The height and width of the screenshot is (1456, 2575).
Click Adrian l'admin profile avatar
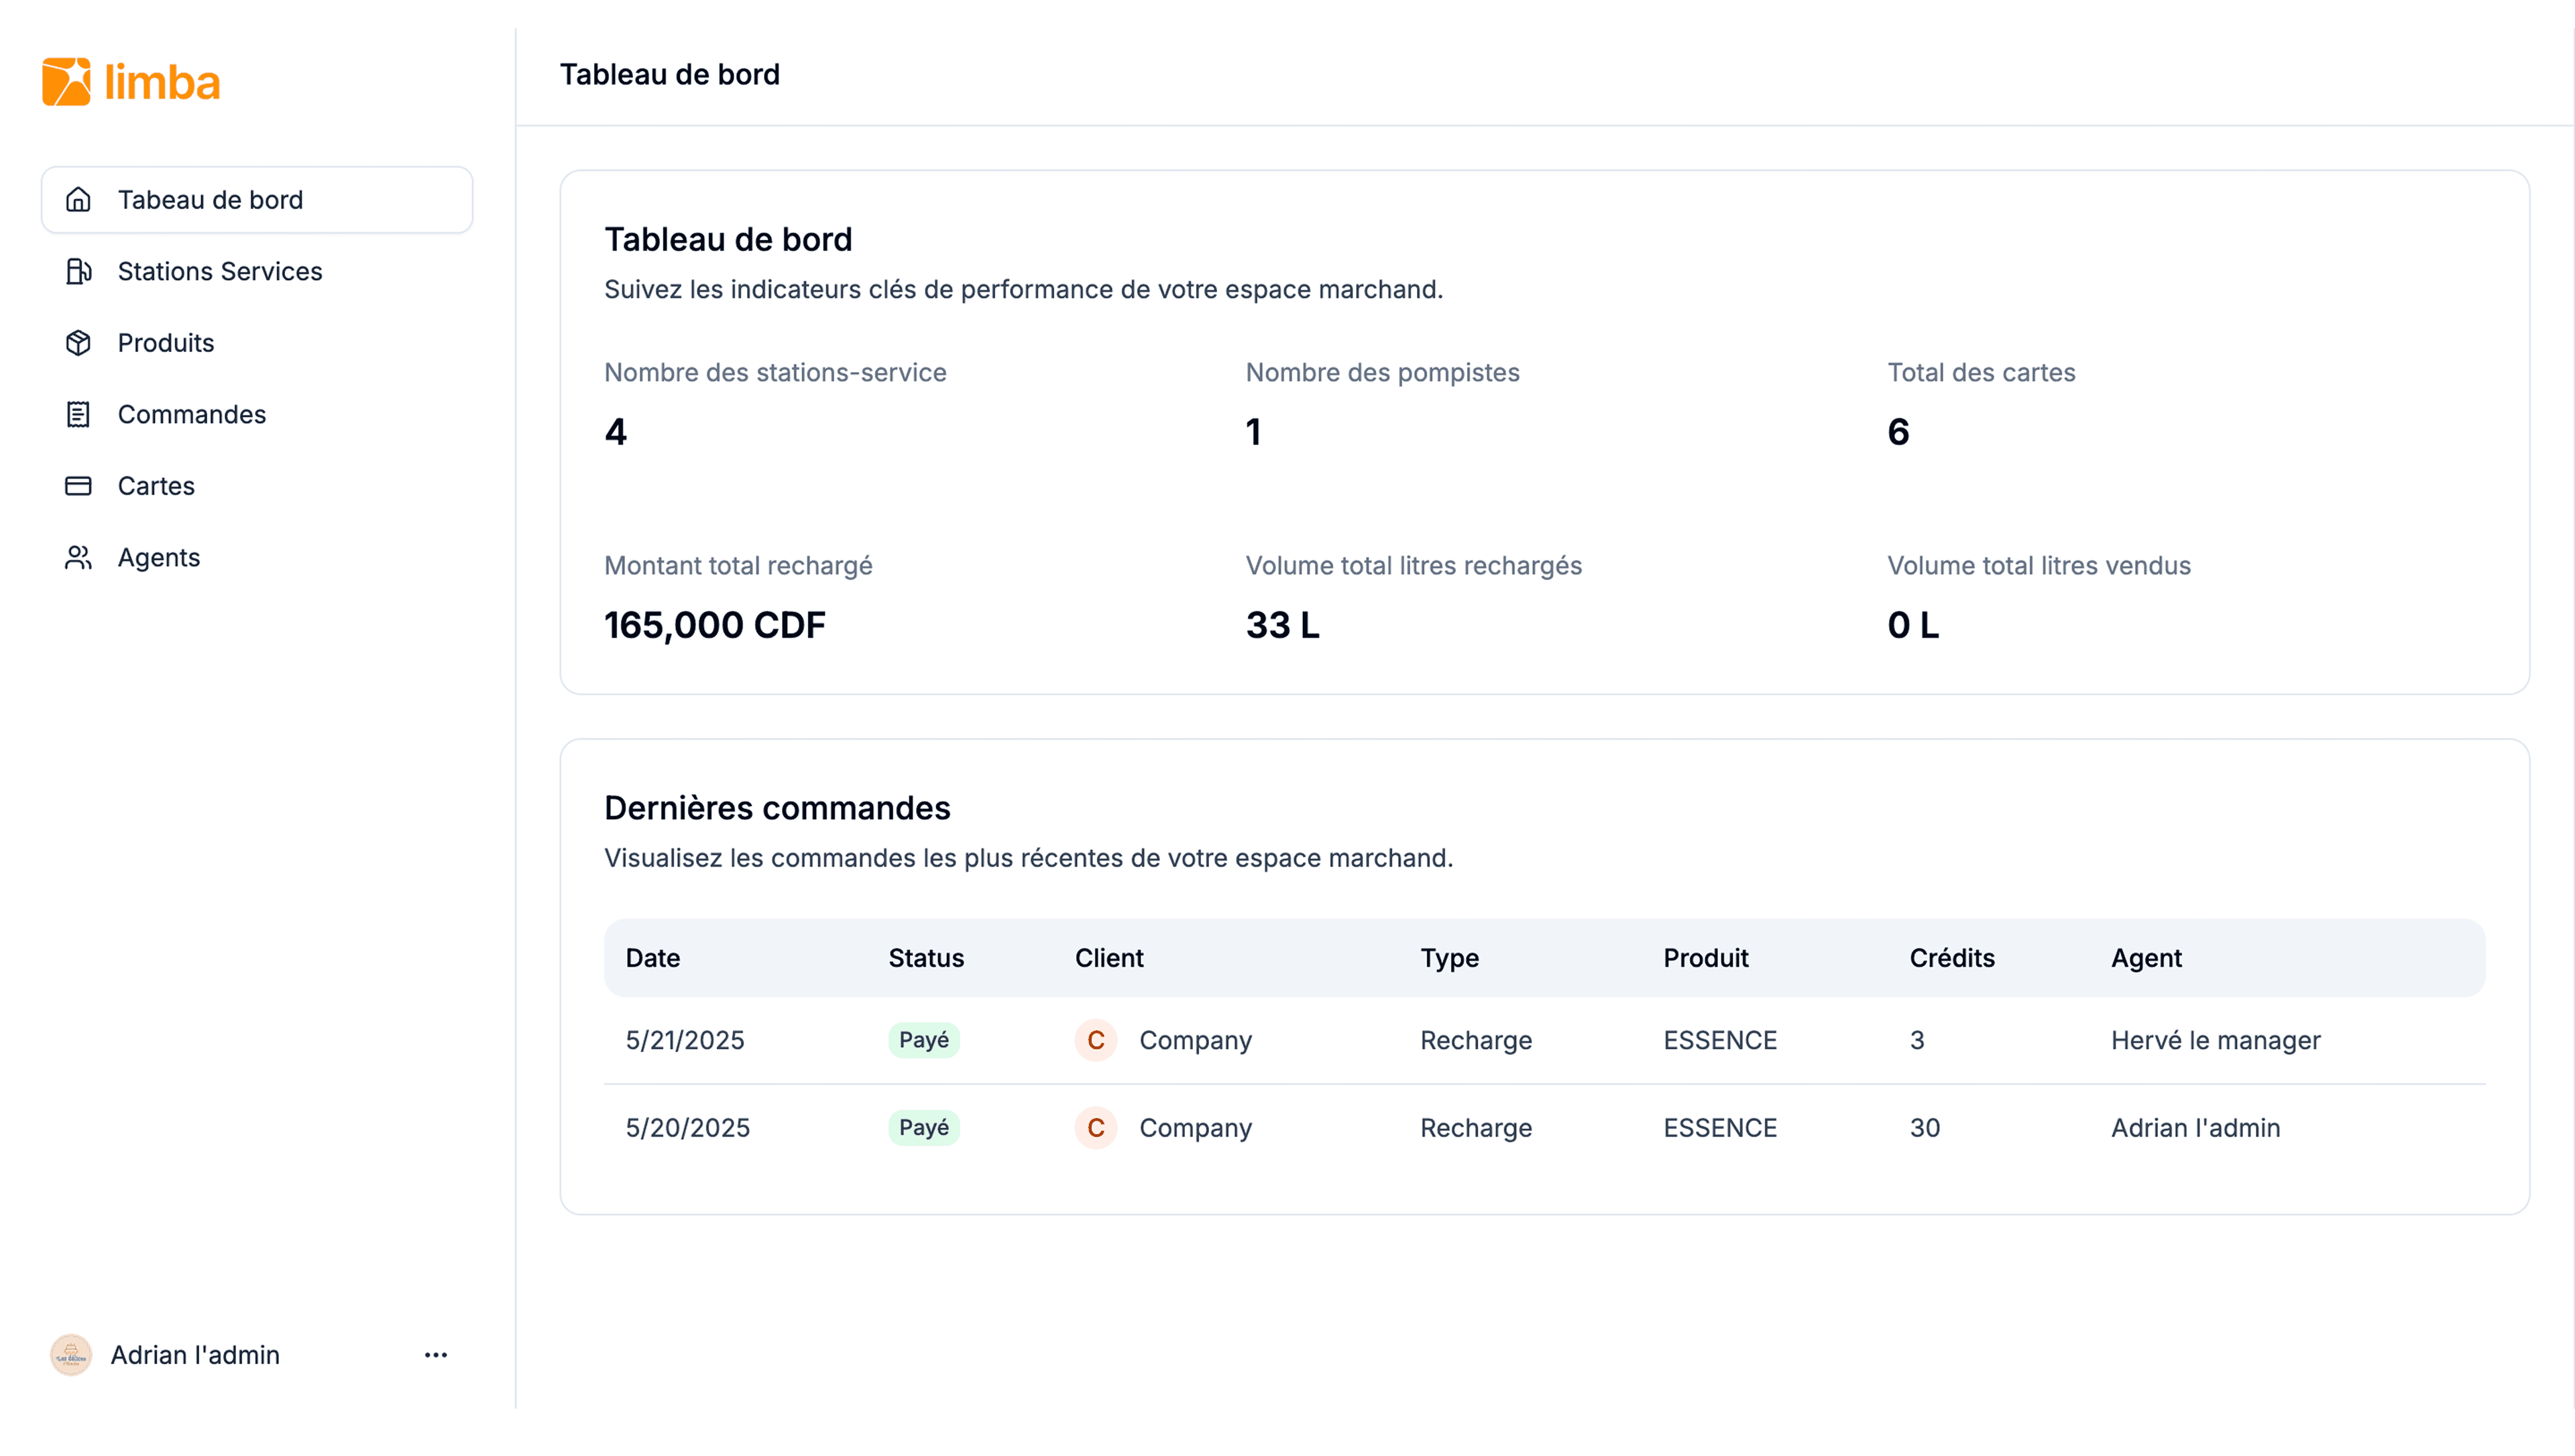[71, 1354]
